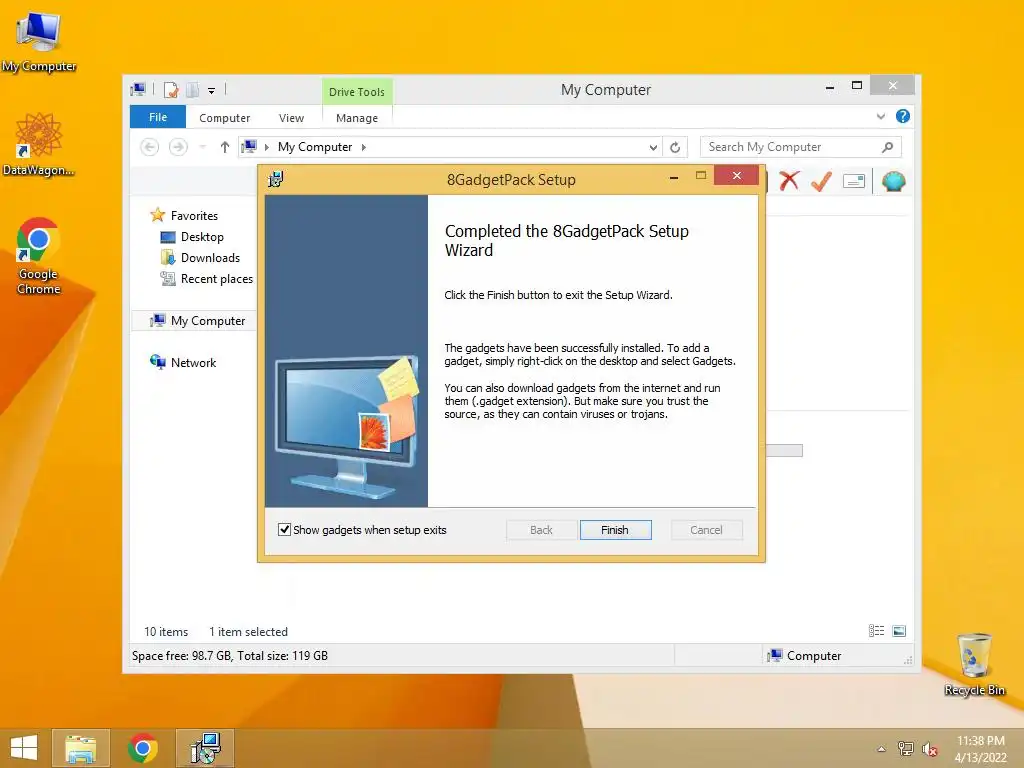Select the My Computer desktop icon
1024x768 pixels.
coord(39,40)
